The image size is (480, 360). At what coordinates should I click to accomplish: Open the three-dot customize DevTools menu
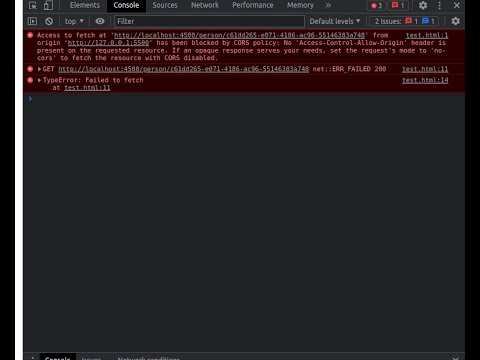click(x=440, y=5)
